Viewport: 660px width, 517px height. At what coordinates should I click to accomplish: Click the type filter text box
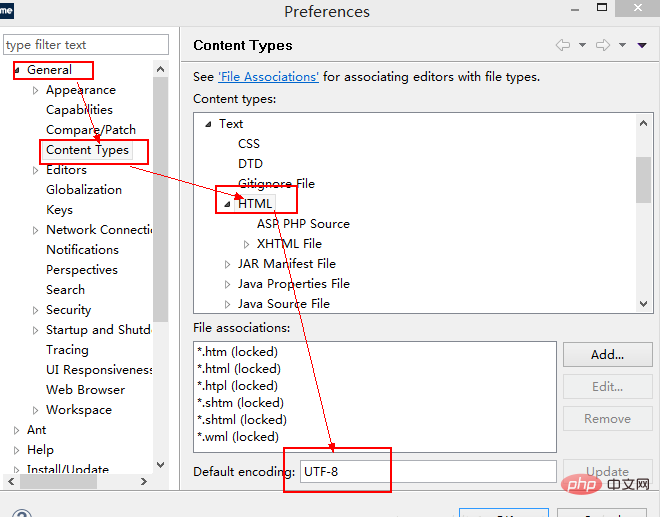click(86, 45)
